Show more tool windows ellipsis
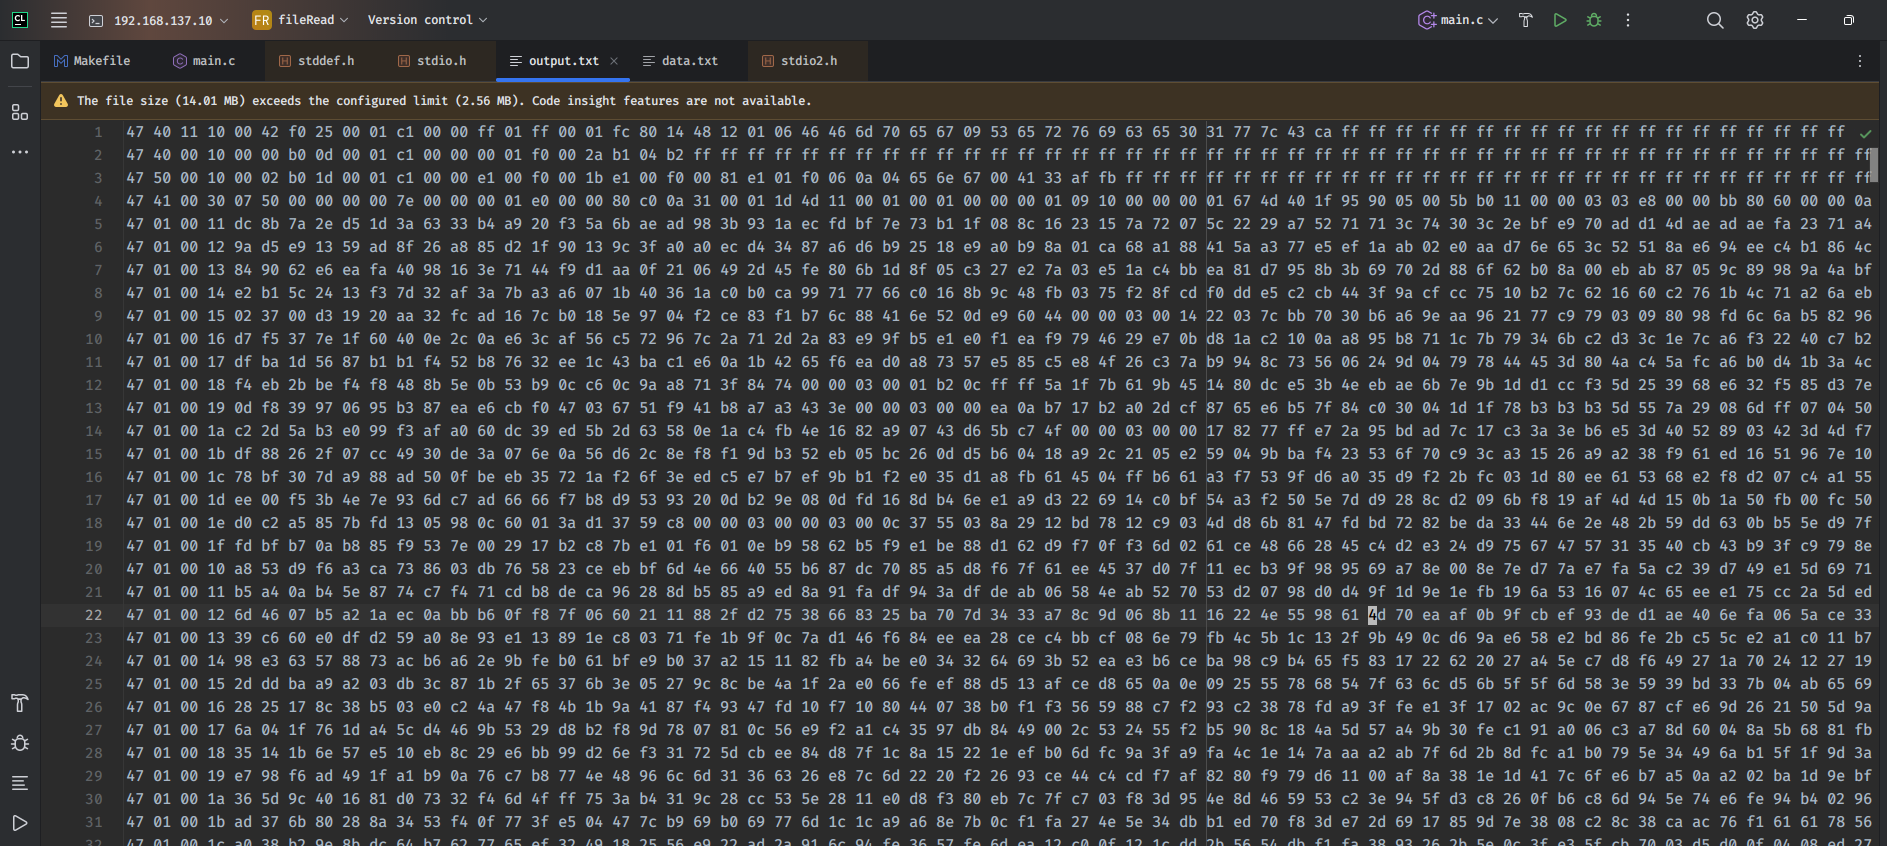 (20, 152)
